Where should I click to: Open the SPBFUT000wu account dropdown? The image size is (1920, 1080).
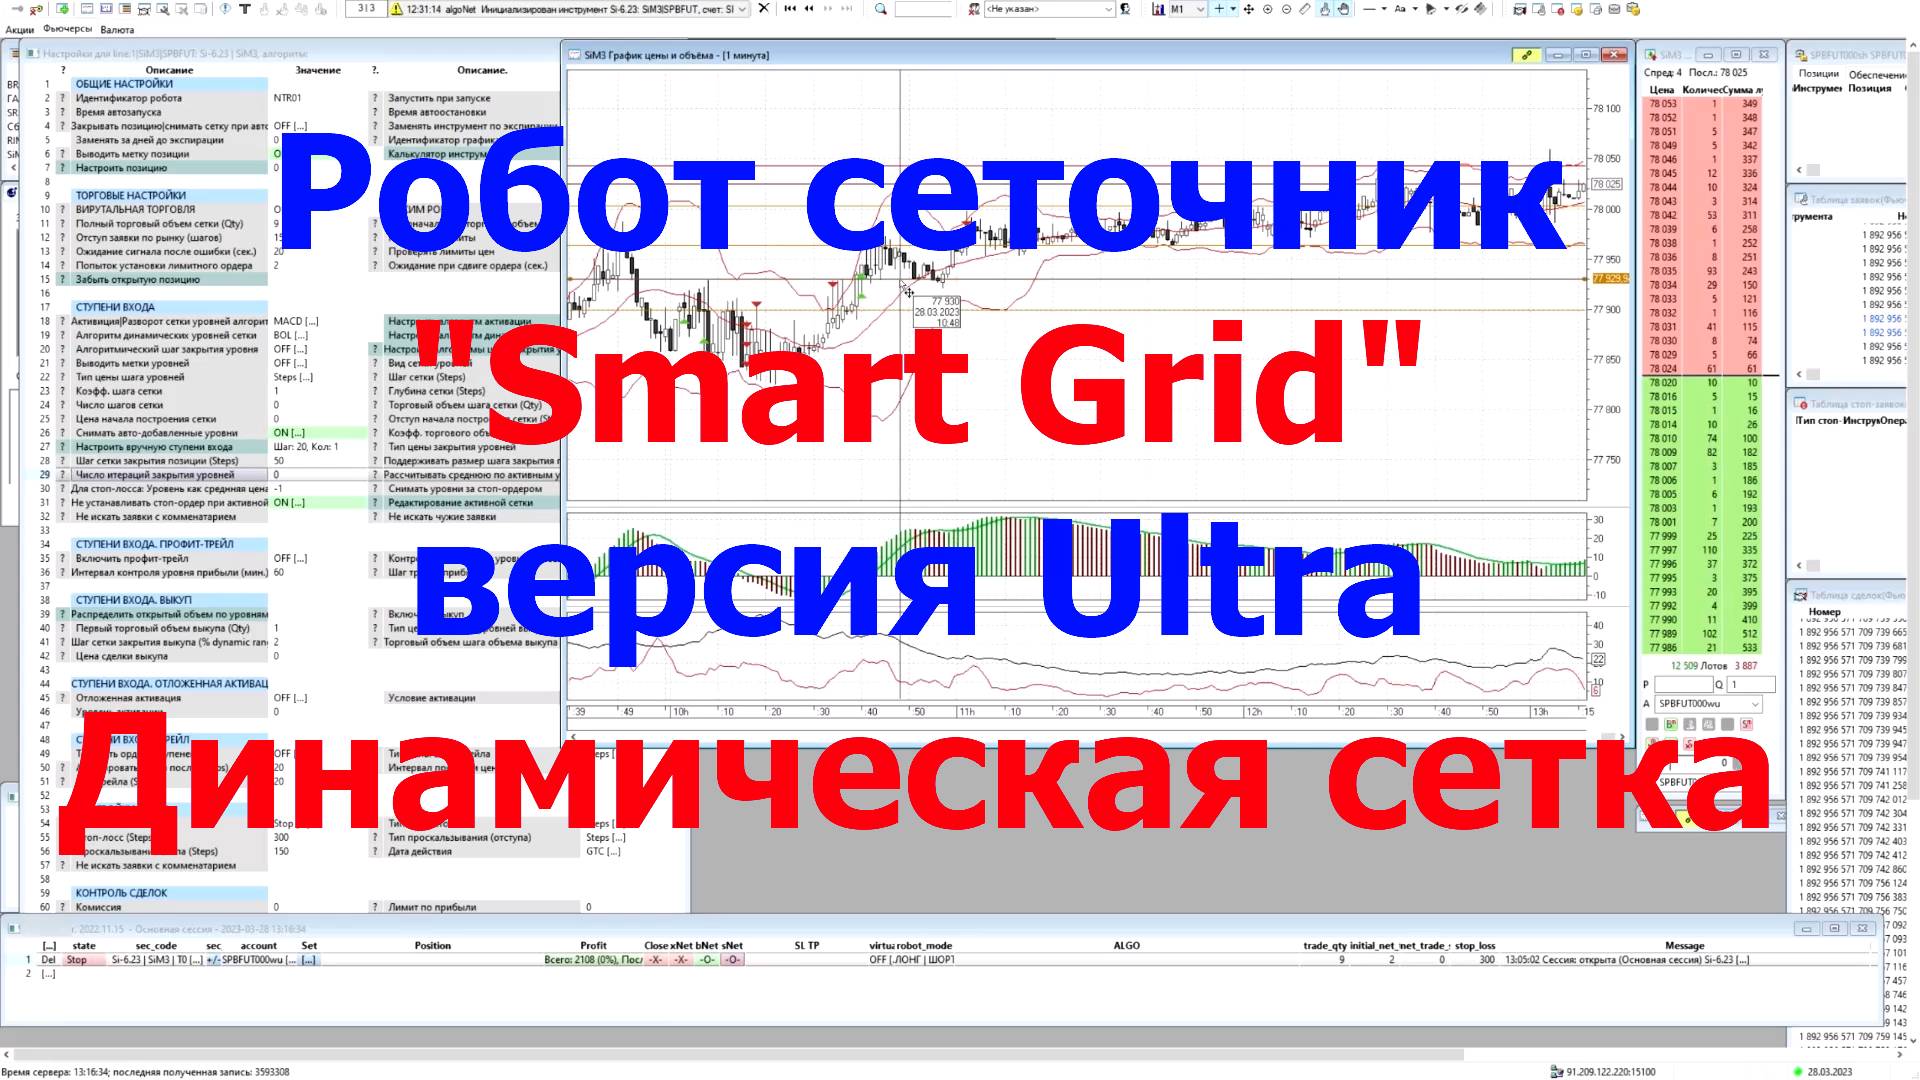[1755, 704]
